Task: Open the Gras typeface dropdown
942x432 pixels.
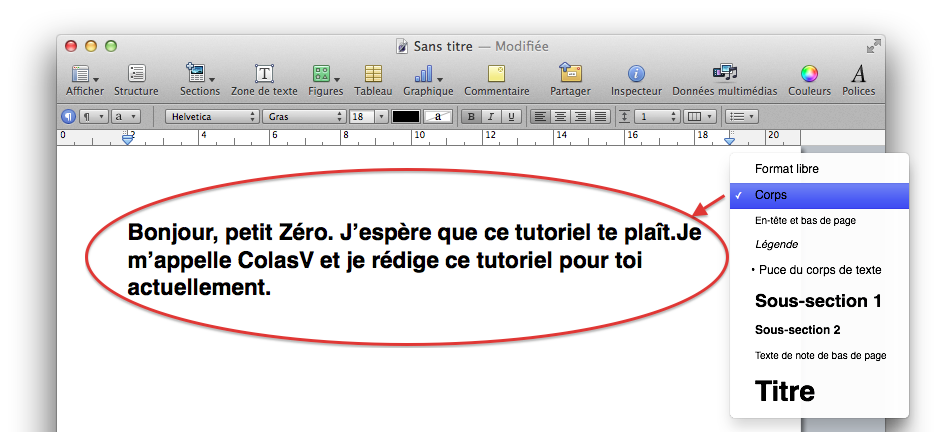Action: tap(305, 117)
